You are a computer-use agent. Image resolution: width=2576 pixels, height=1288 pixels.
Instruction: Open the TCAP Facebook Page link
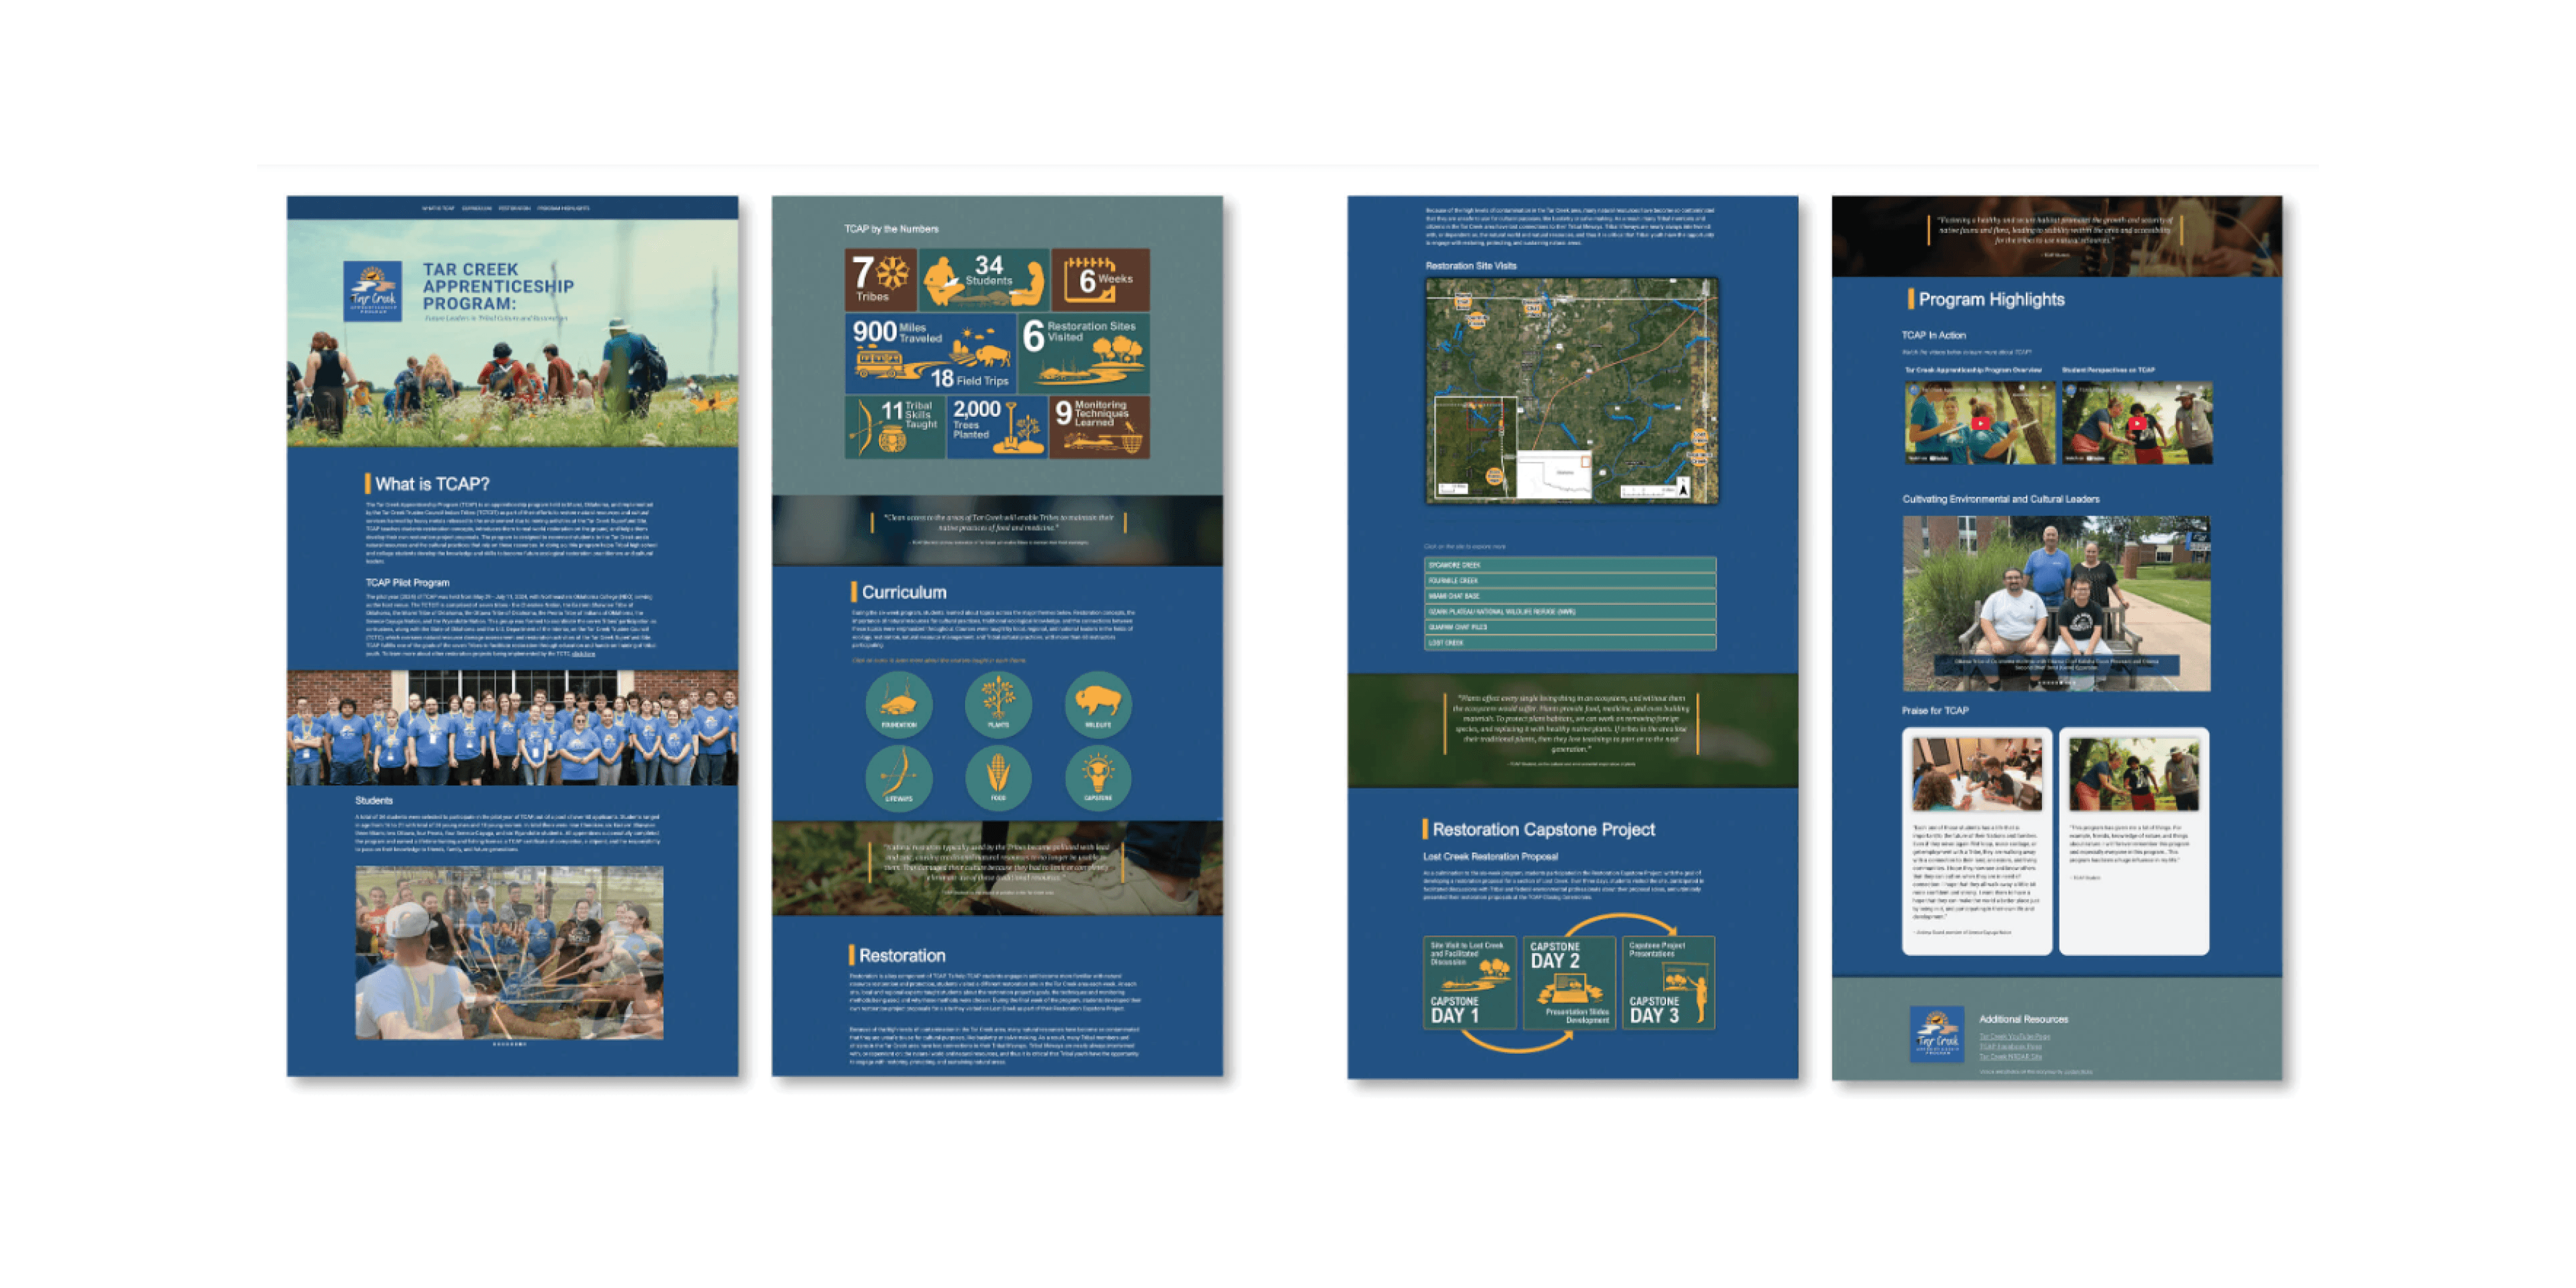click(2010, 1047)
